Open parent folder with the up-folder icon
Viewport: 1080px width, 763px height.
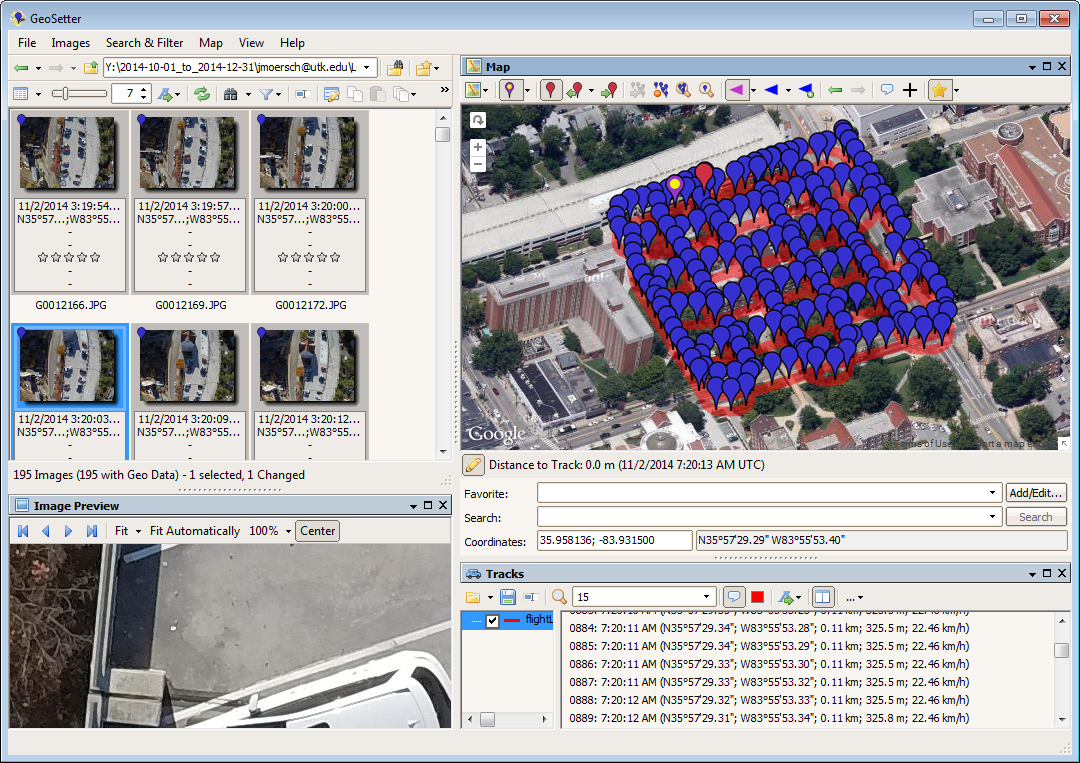pos(91,68)
